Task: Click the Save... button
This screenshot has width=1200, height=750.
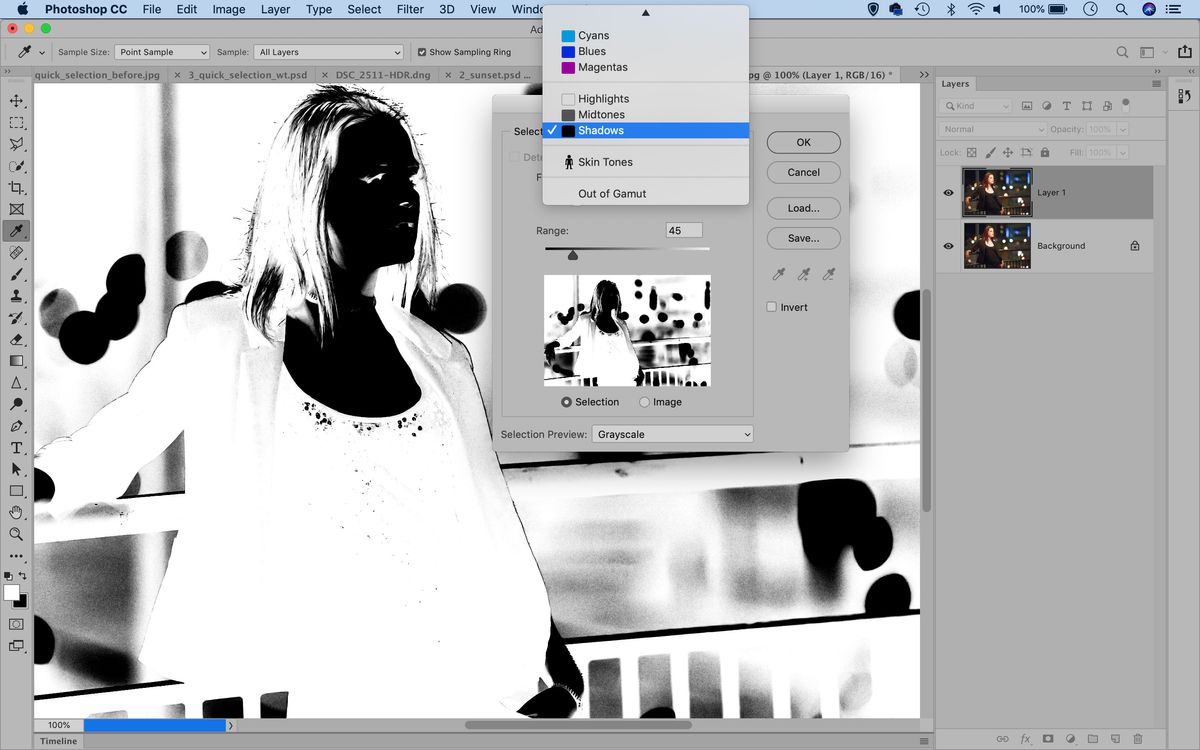Action: pos(803,238)
